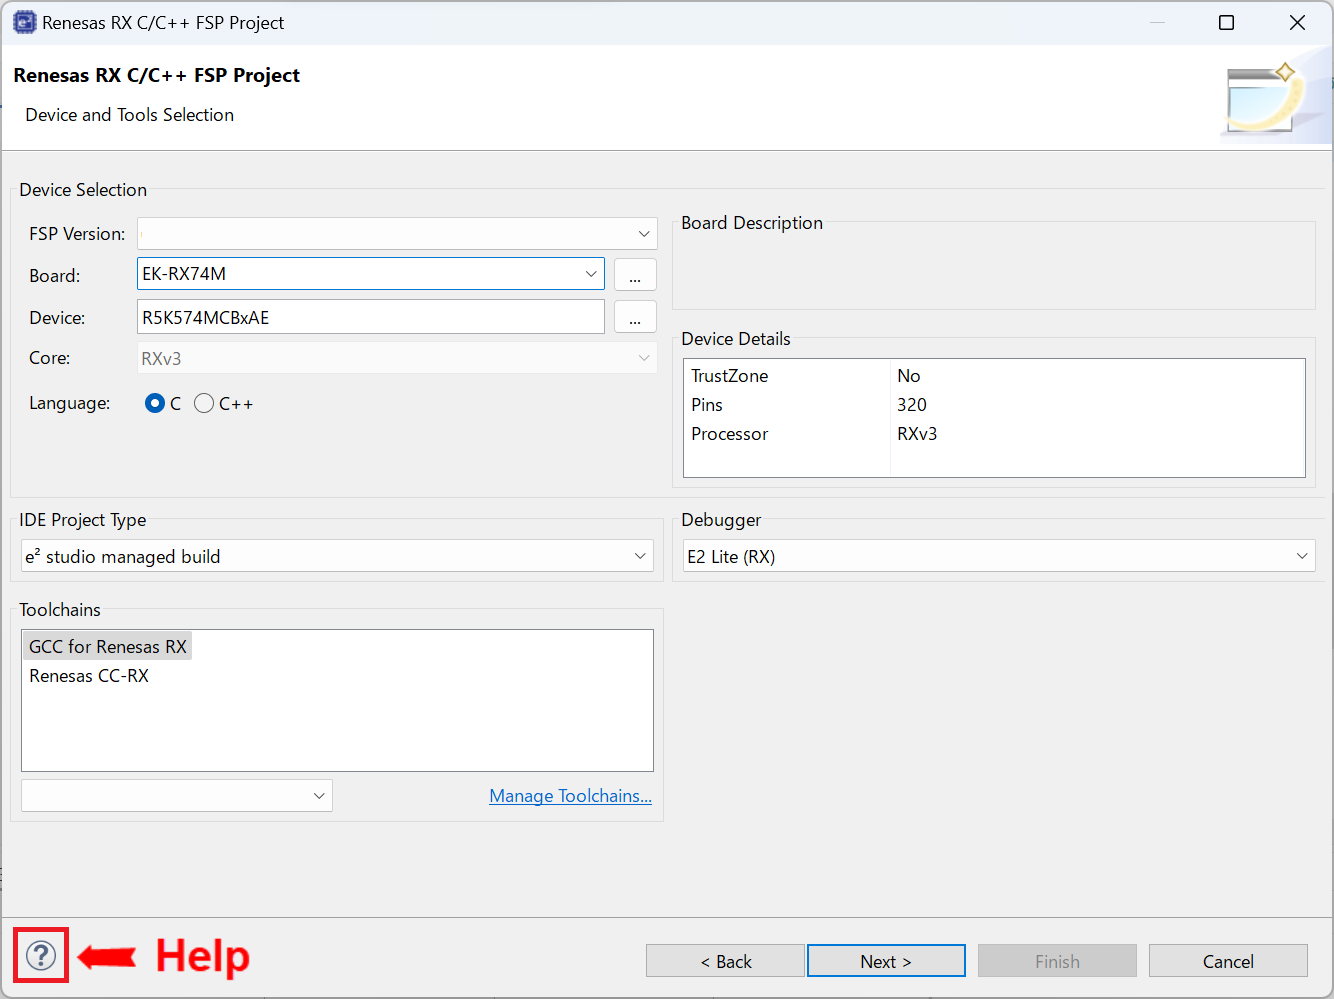
Task: Open the Help question mark icon
Action: [41, 955]
